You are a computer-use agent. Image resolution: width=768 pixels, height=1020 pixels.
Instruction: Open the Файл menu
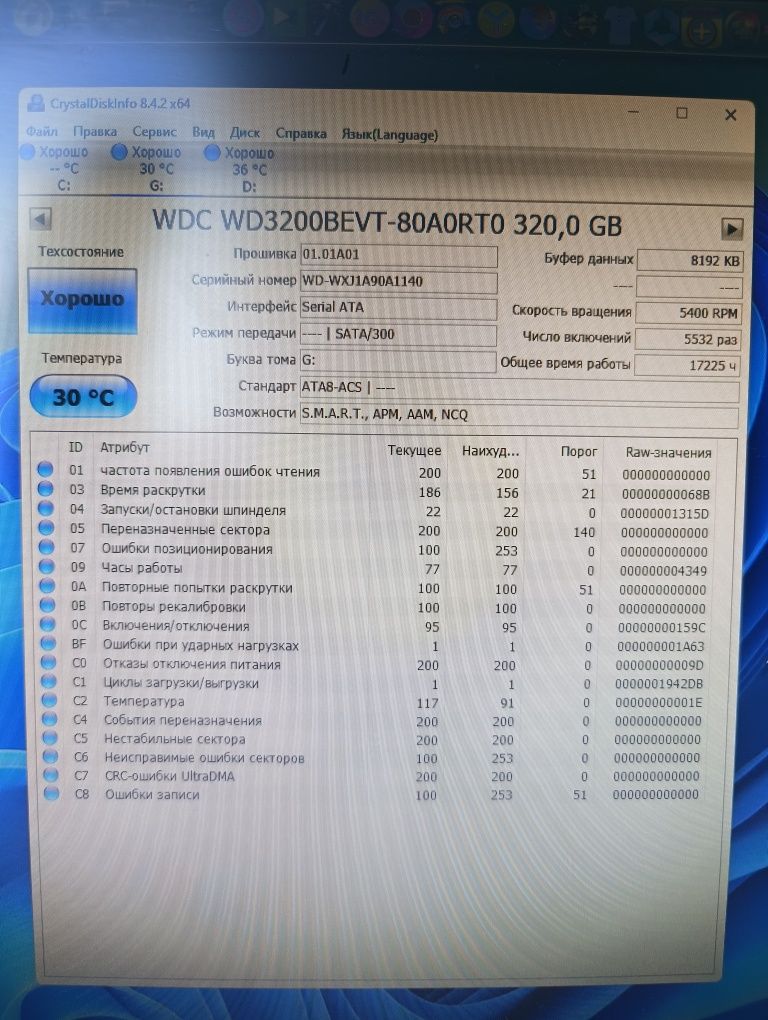coord(42,131)
